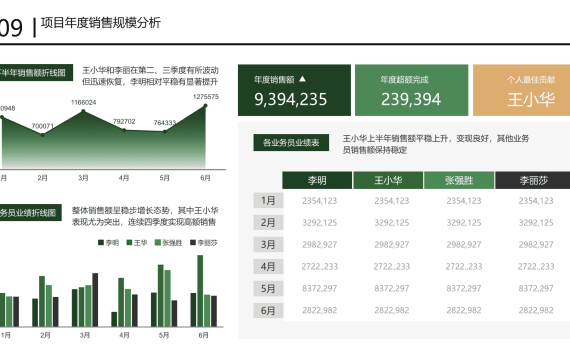Click the 王小华 column header in table

tap(388, 180)
